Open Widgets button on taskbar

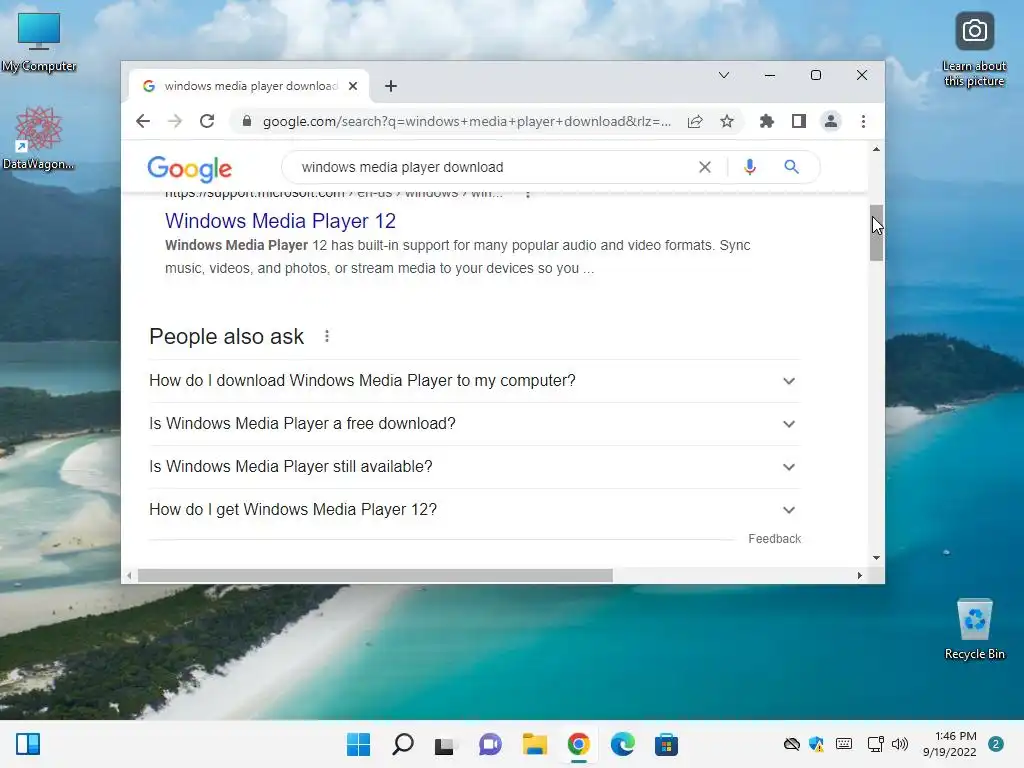pos(28,744)
